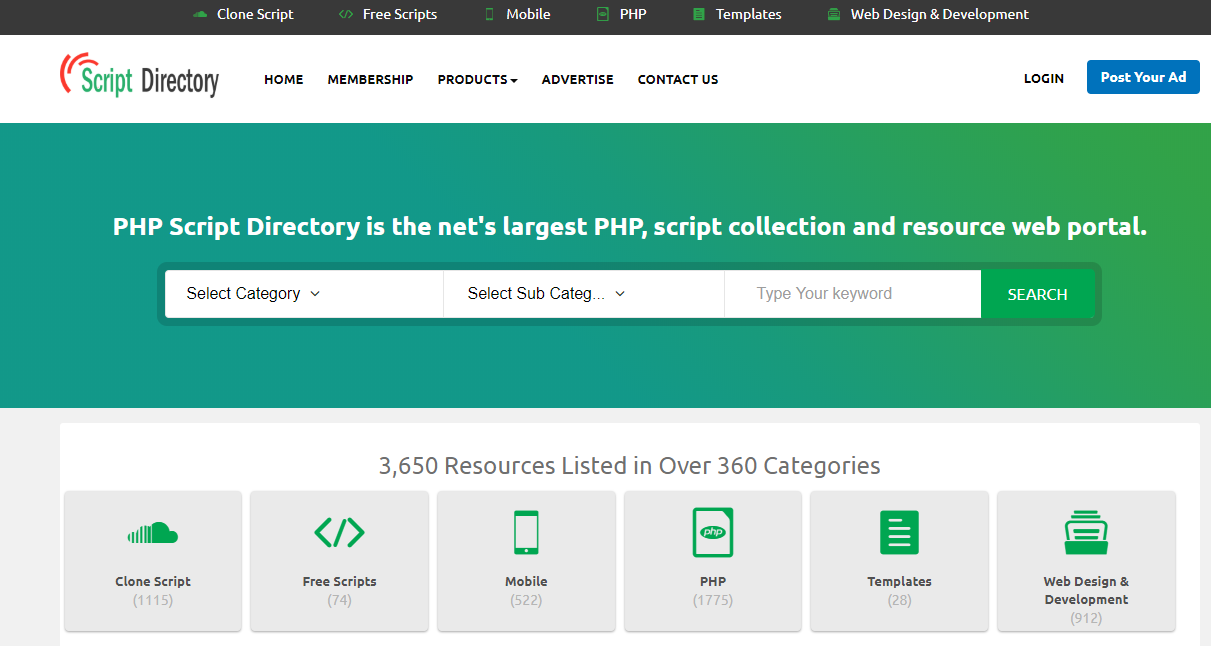Select CONTACT US from the navigation
Image resolution: width=1211 pixels, height=646 pixels.
click(x=677, y=79)
